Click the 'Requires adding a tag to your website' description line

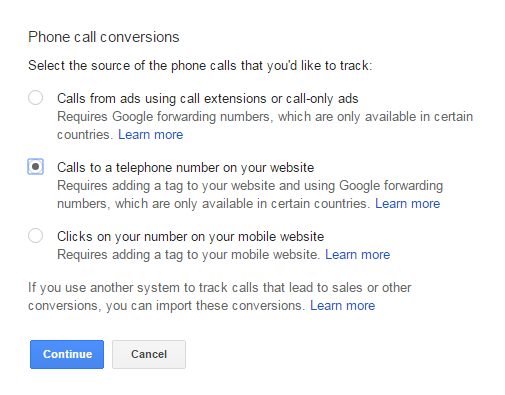(x=250, y=186)
